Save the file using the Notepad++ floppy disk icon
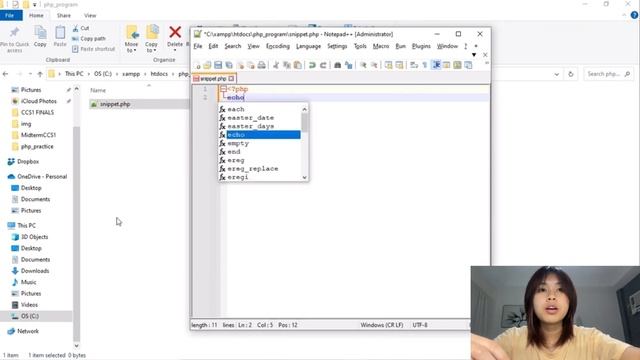Screen dimensions: 640x360 pos(218,65)
